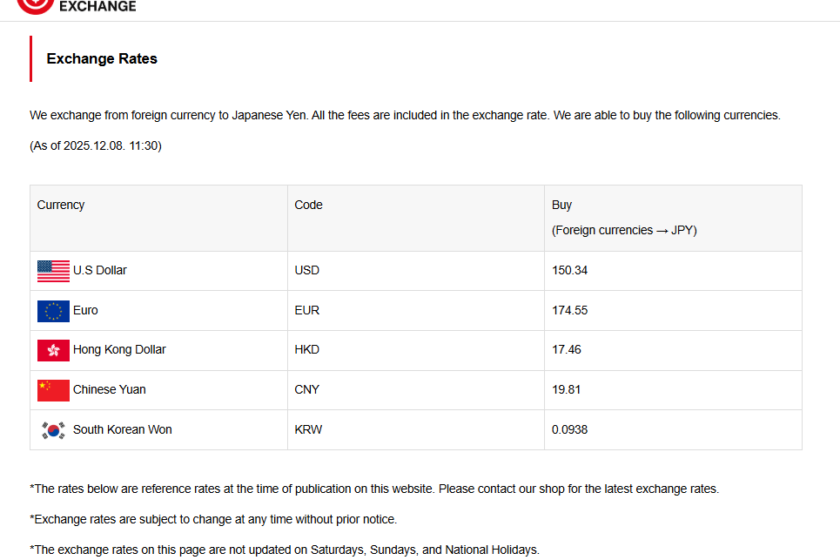The width and height of the screenshot is (840, 560).
Task: Click the Chinese Yuan flag icon
Action: tap(53, 390)
